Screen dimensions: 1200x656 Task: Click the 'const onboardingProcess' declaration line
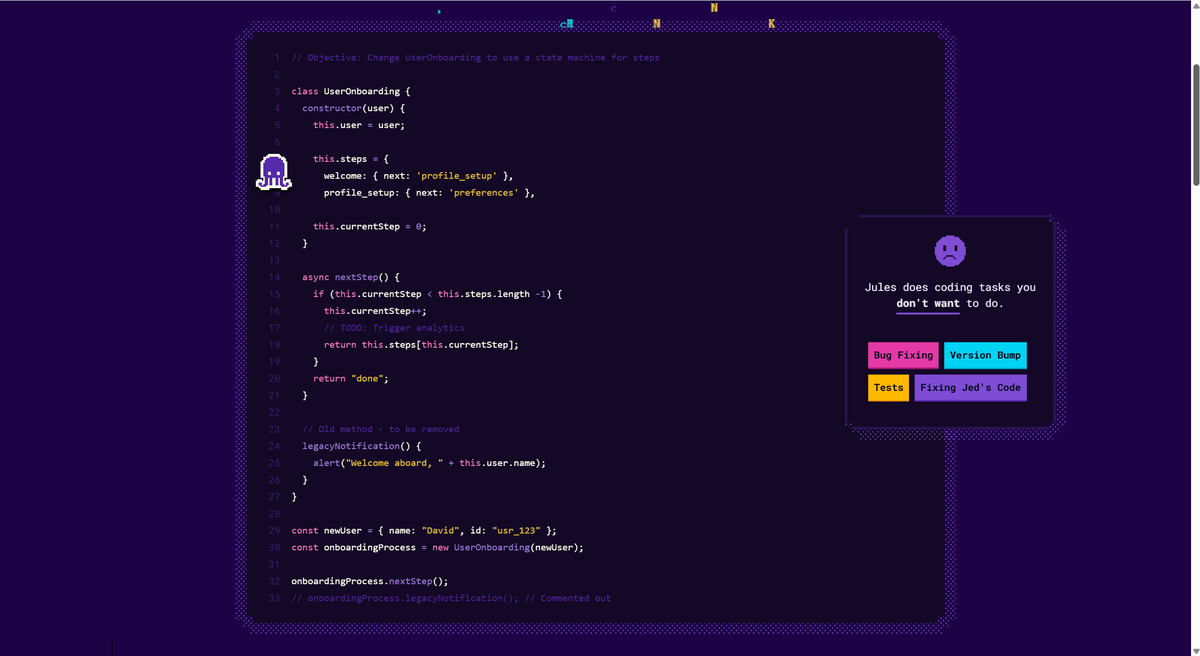pyautogui.click(x=437, y=548)
